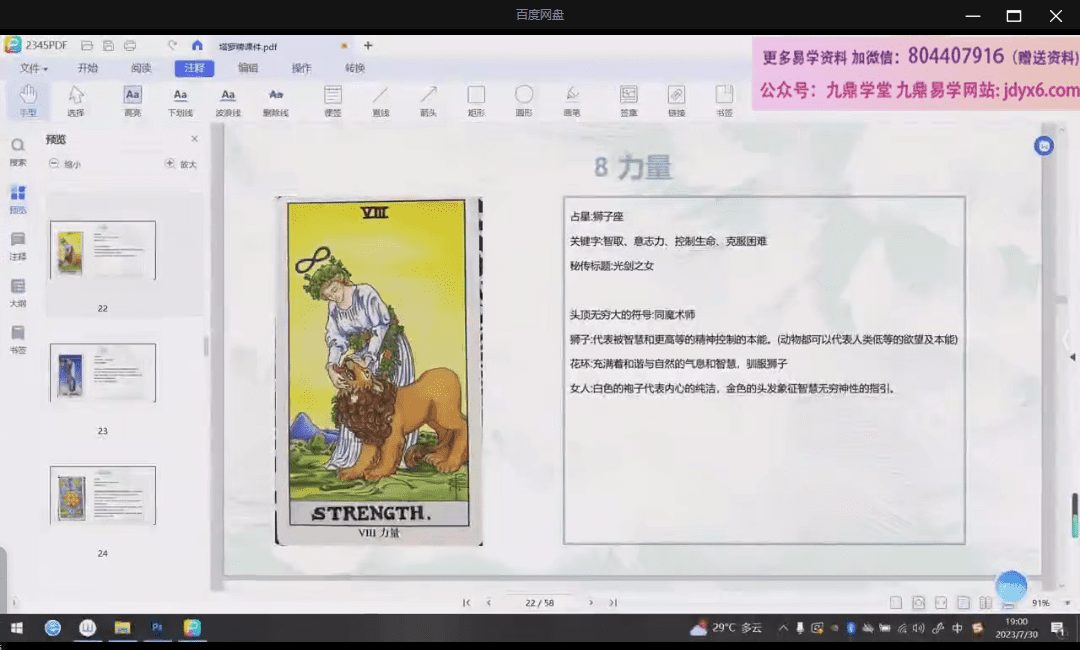The width and height of the screenshot is (1080, 650).
Task: Insert a link (链接) annotation
Action: click(x=676, y=100)
